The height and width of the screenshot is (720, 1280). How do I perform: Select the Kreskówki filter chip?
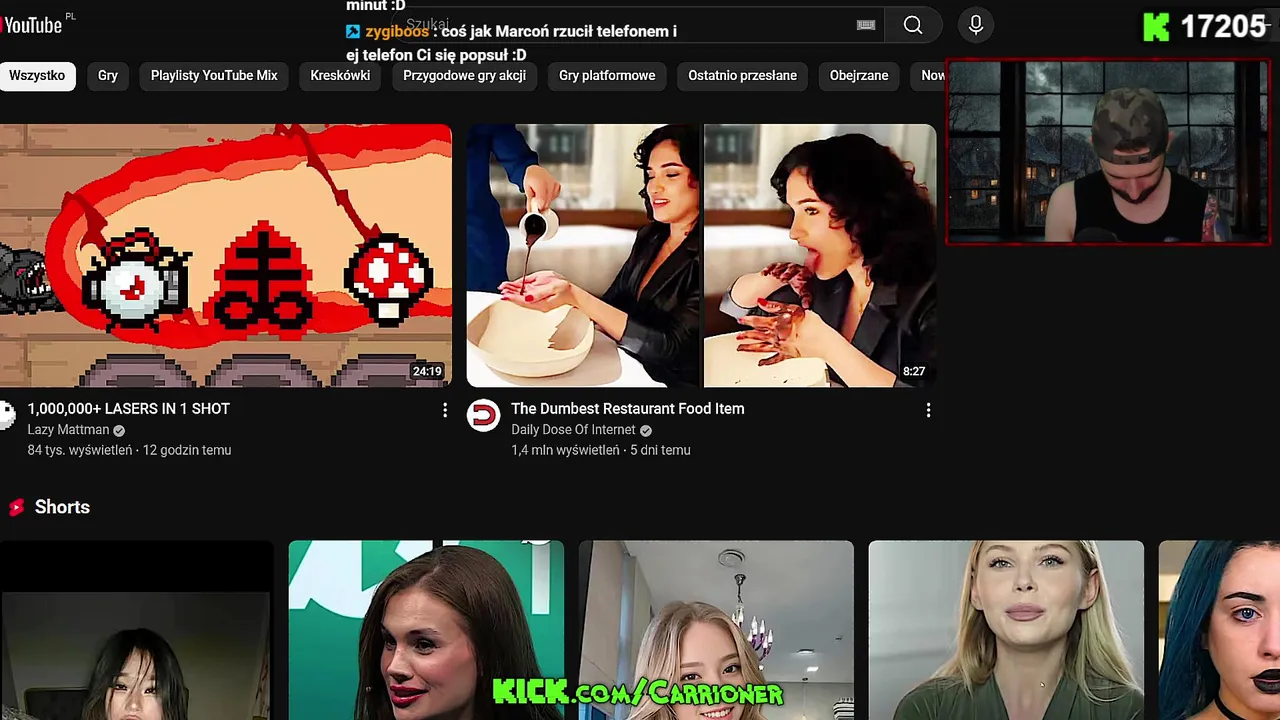coord(340,76)
